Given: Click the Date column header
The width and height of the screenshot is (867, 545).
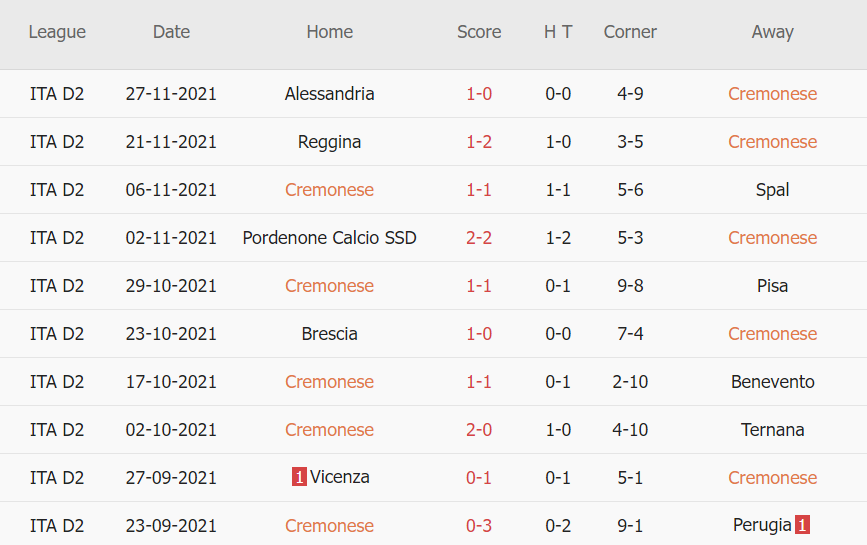Looking at the screenshot, I should pos(171,32).
